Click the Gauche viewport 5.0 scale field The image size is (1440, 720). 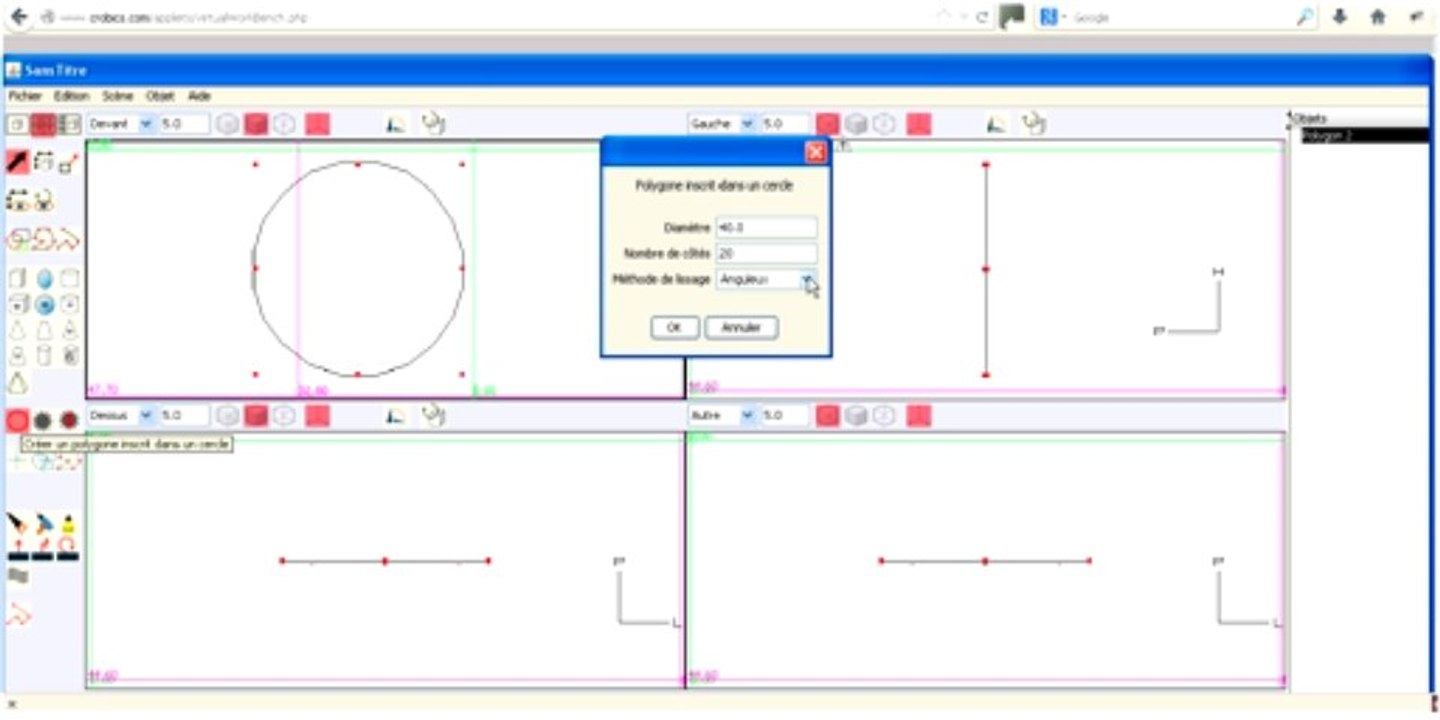click(x=784, y=124)
